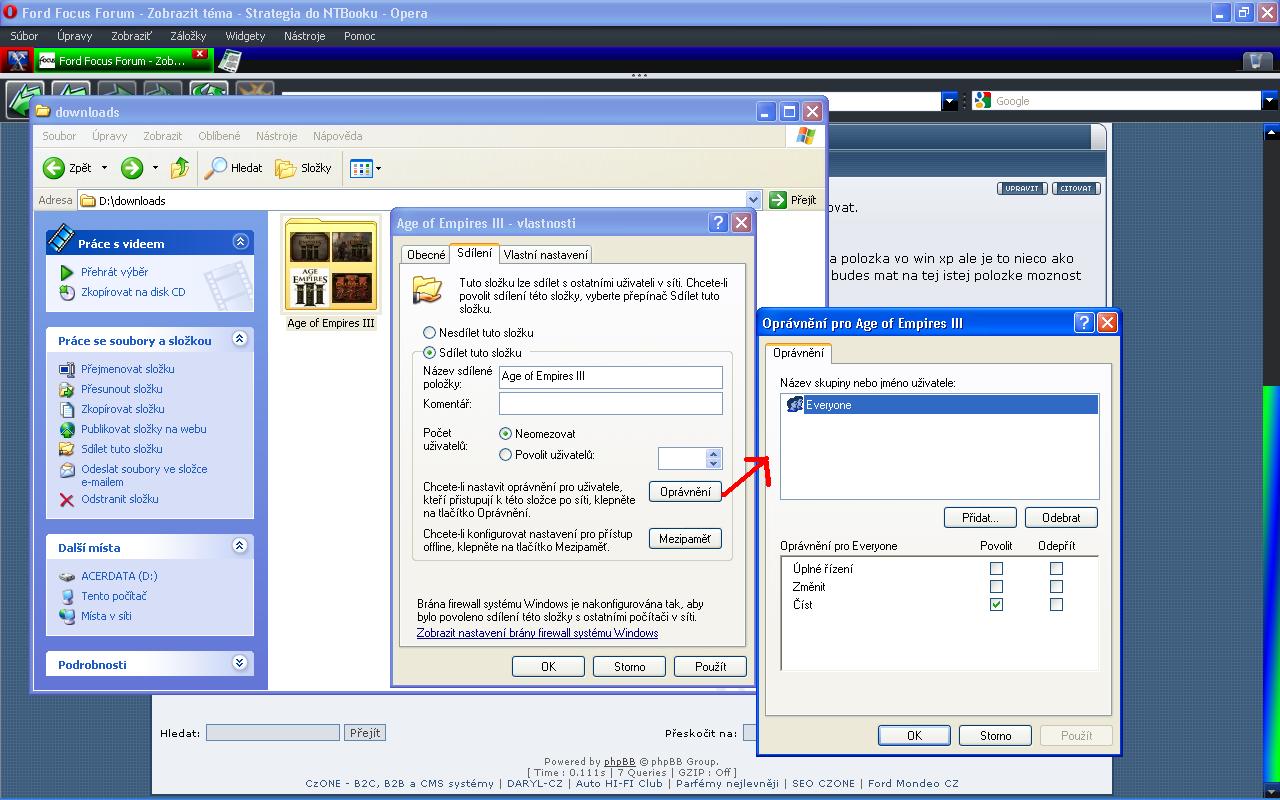Open the Adresa address bar dropdown
This screenshot has width=1280, height=800.
click(x=753, y=200)
